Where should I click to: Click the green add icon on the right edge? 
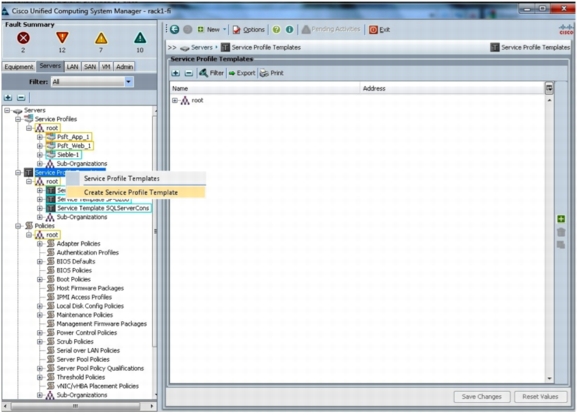point(561,219)
